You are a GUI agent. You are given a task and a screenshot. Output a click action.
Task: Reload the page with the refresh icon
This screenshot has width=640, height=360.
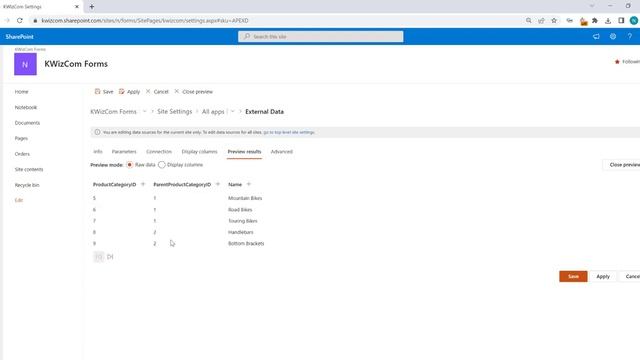(x=20, y=20)
